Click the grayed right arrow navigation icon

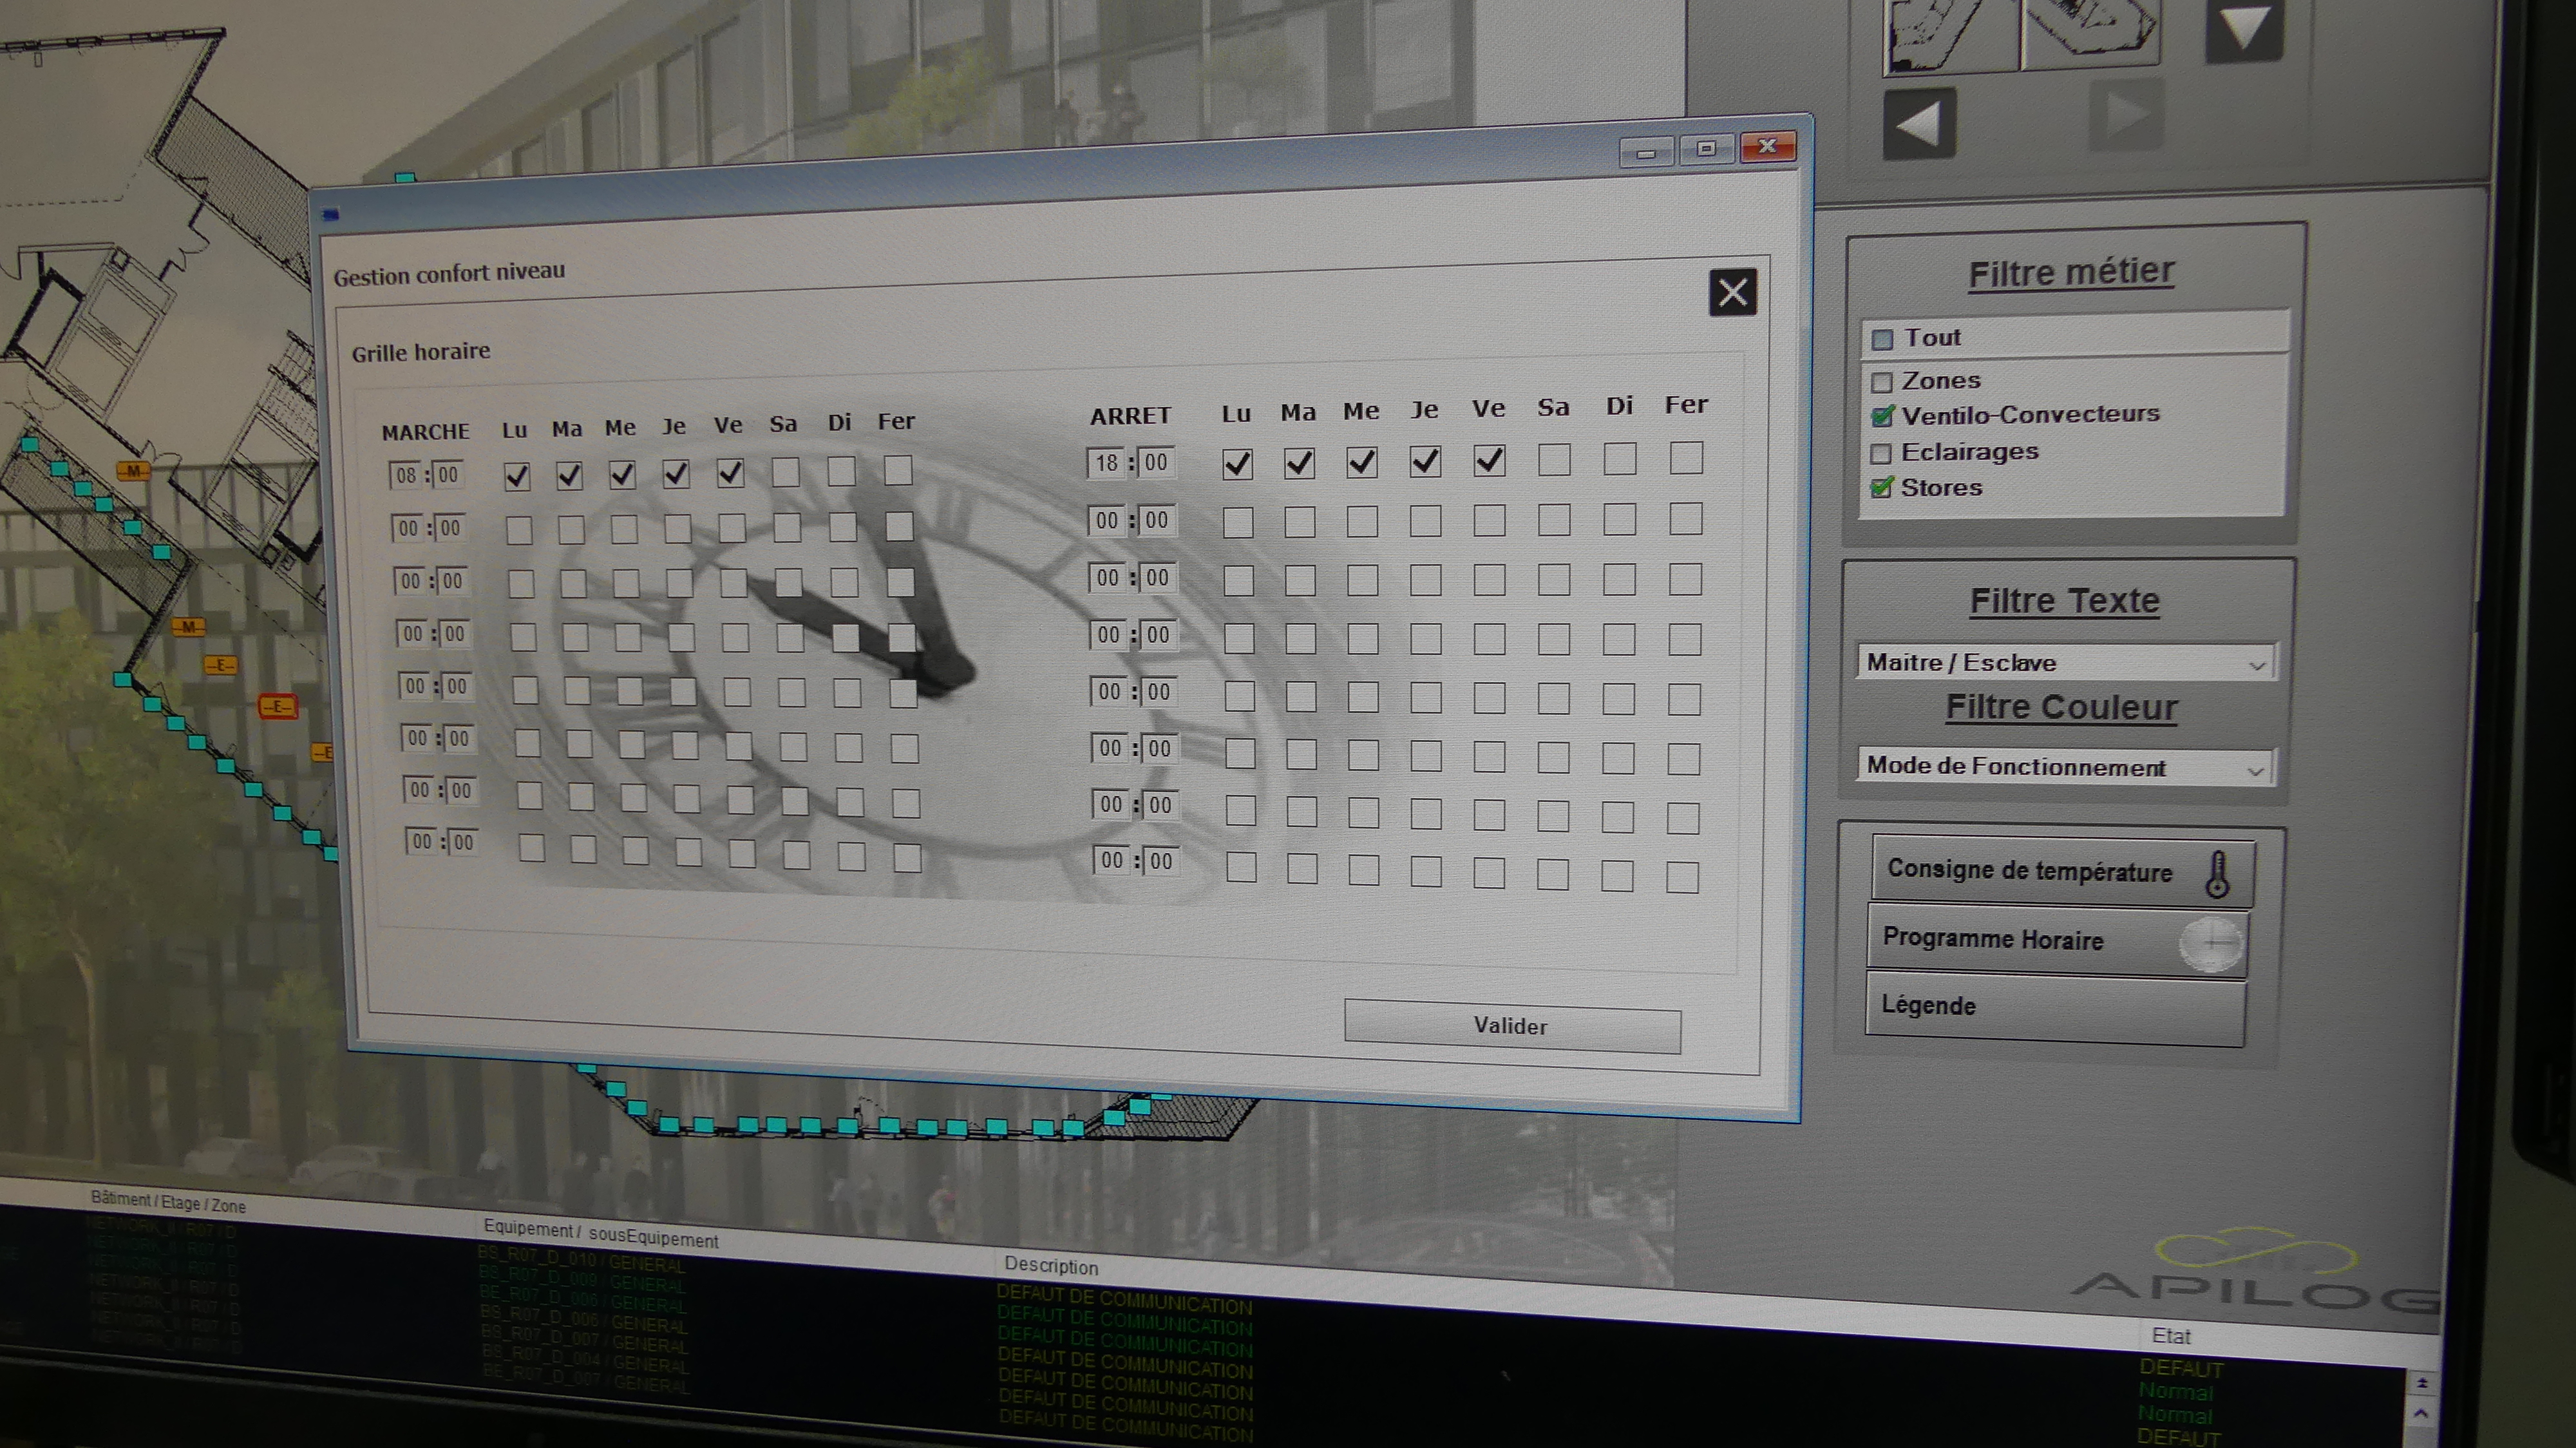(2127, 116)
